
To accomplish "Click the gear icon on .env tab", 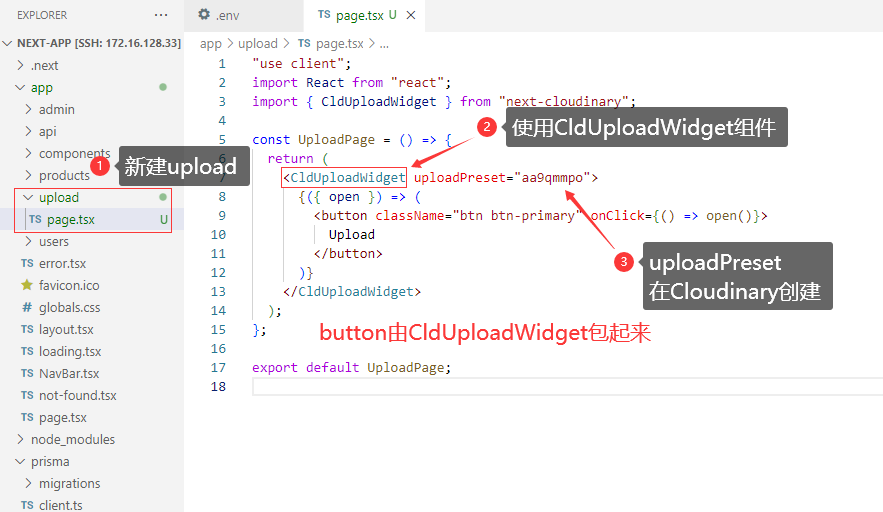I will (204, 15).
